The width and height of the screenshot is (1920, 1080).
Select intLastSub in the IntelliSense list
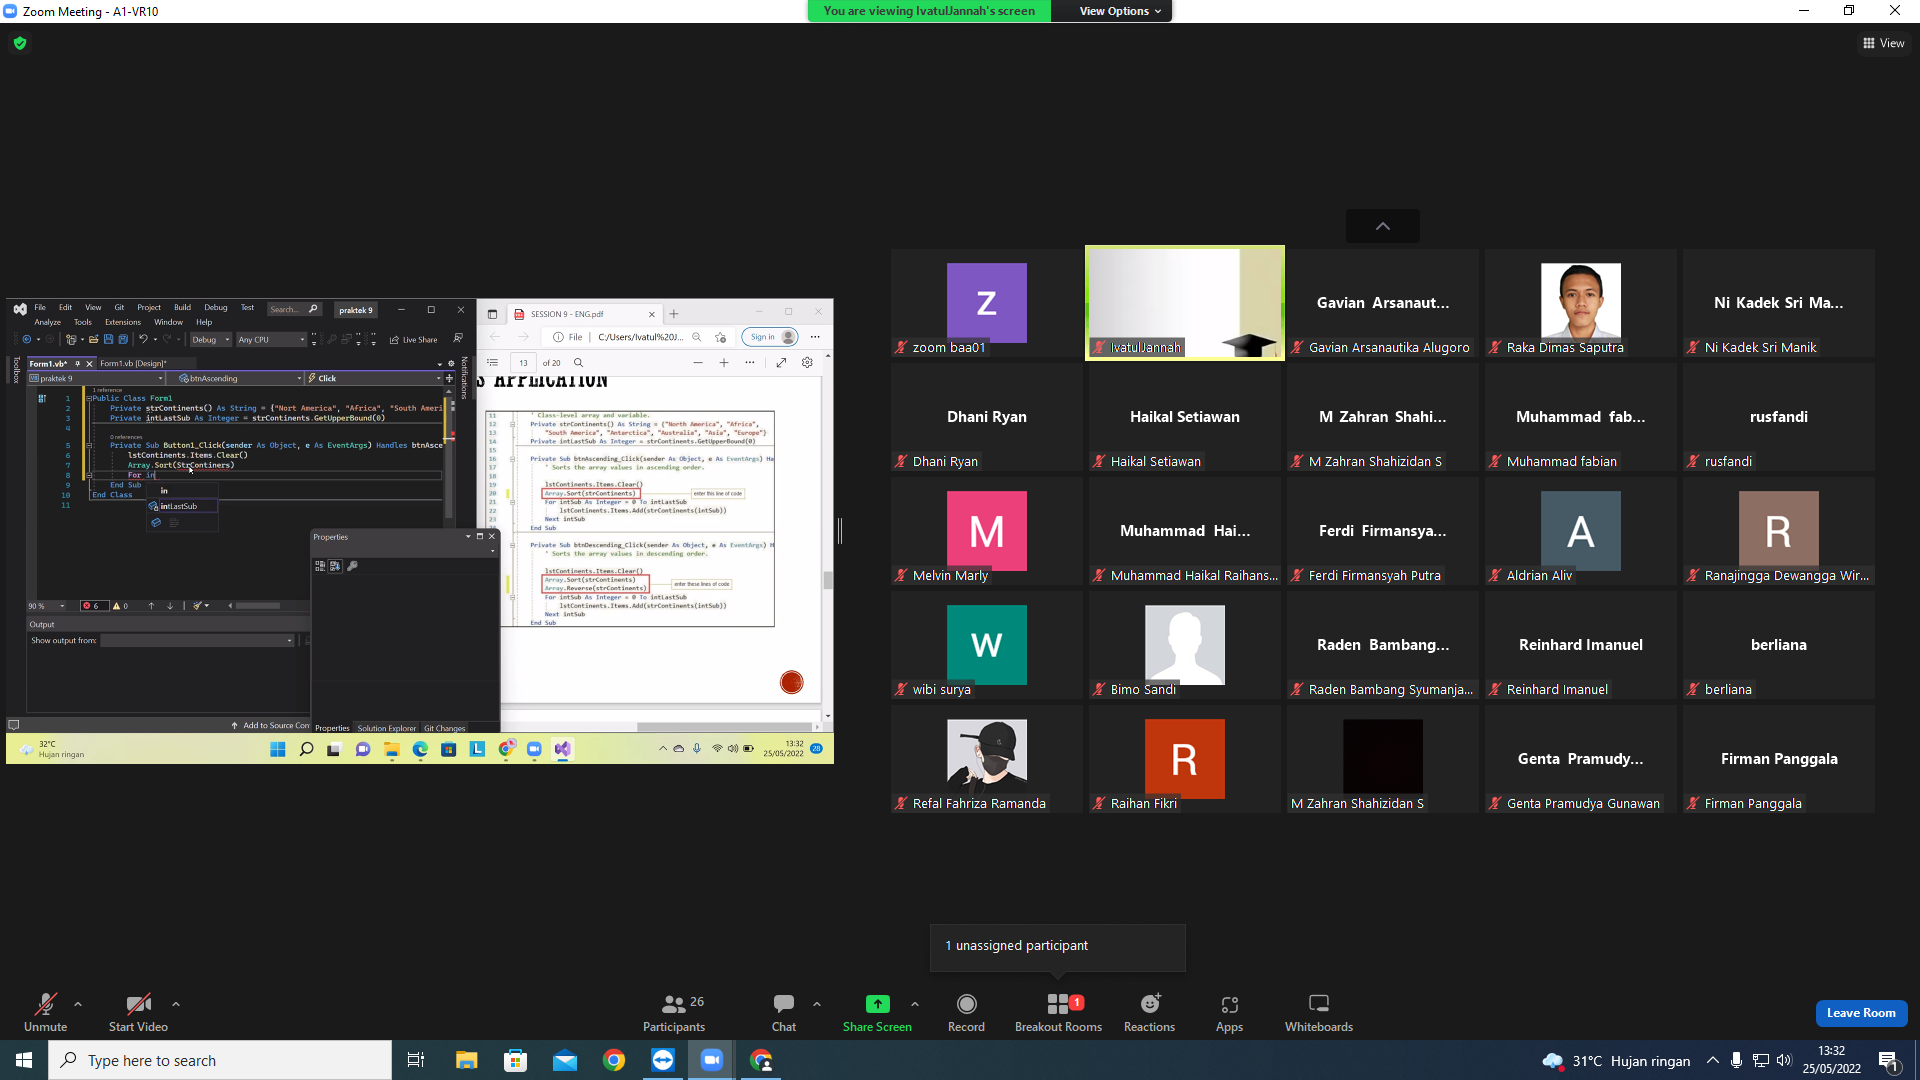183,507
